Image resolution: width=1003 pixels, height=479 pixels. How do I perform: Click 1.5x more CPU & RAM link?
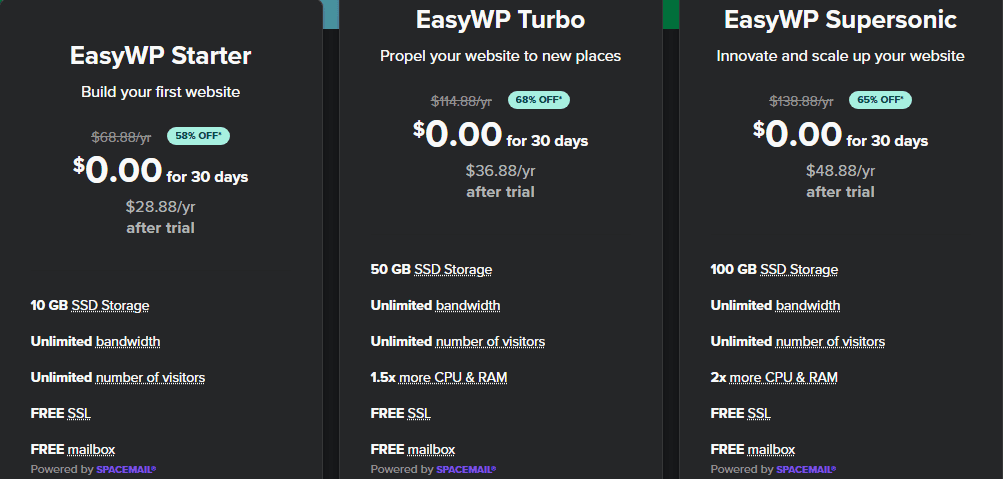coord(453,378)
